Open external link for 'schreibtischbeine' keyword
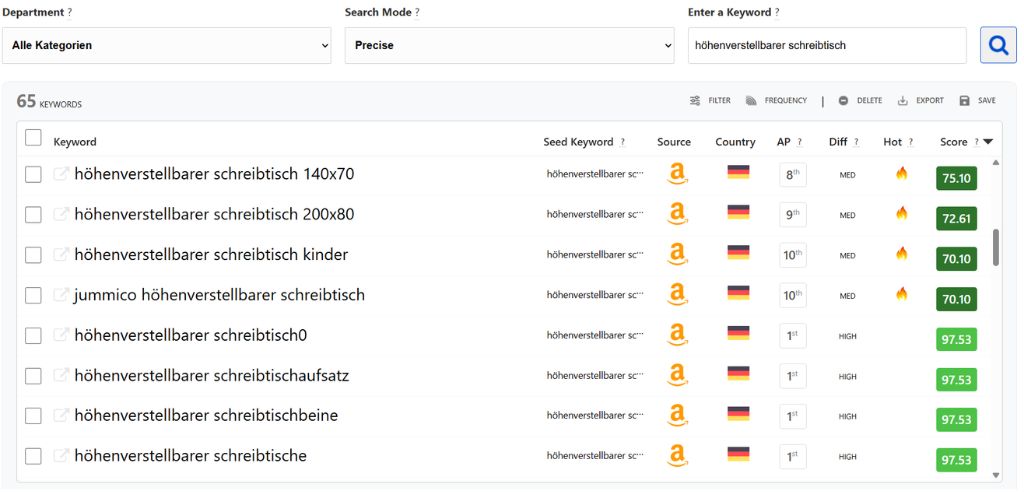 (x=61, y=416)
